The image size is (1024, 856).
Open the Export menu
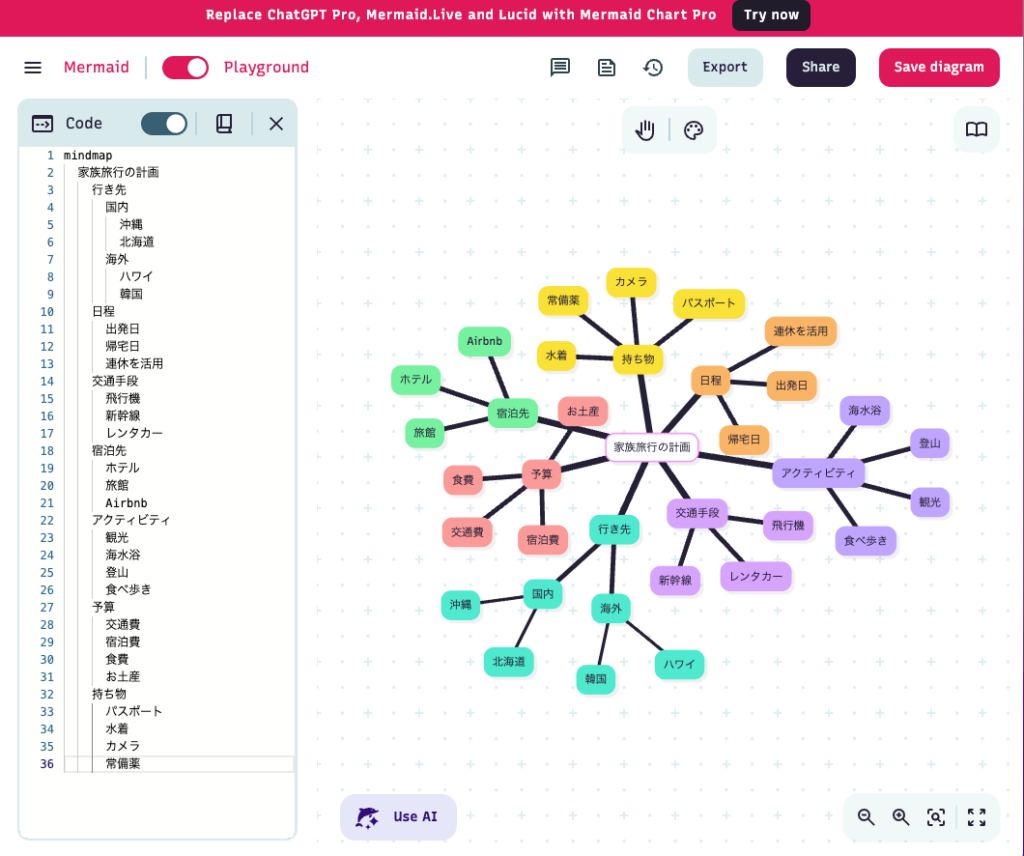tap(725, 67)
